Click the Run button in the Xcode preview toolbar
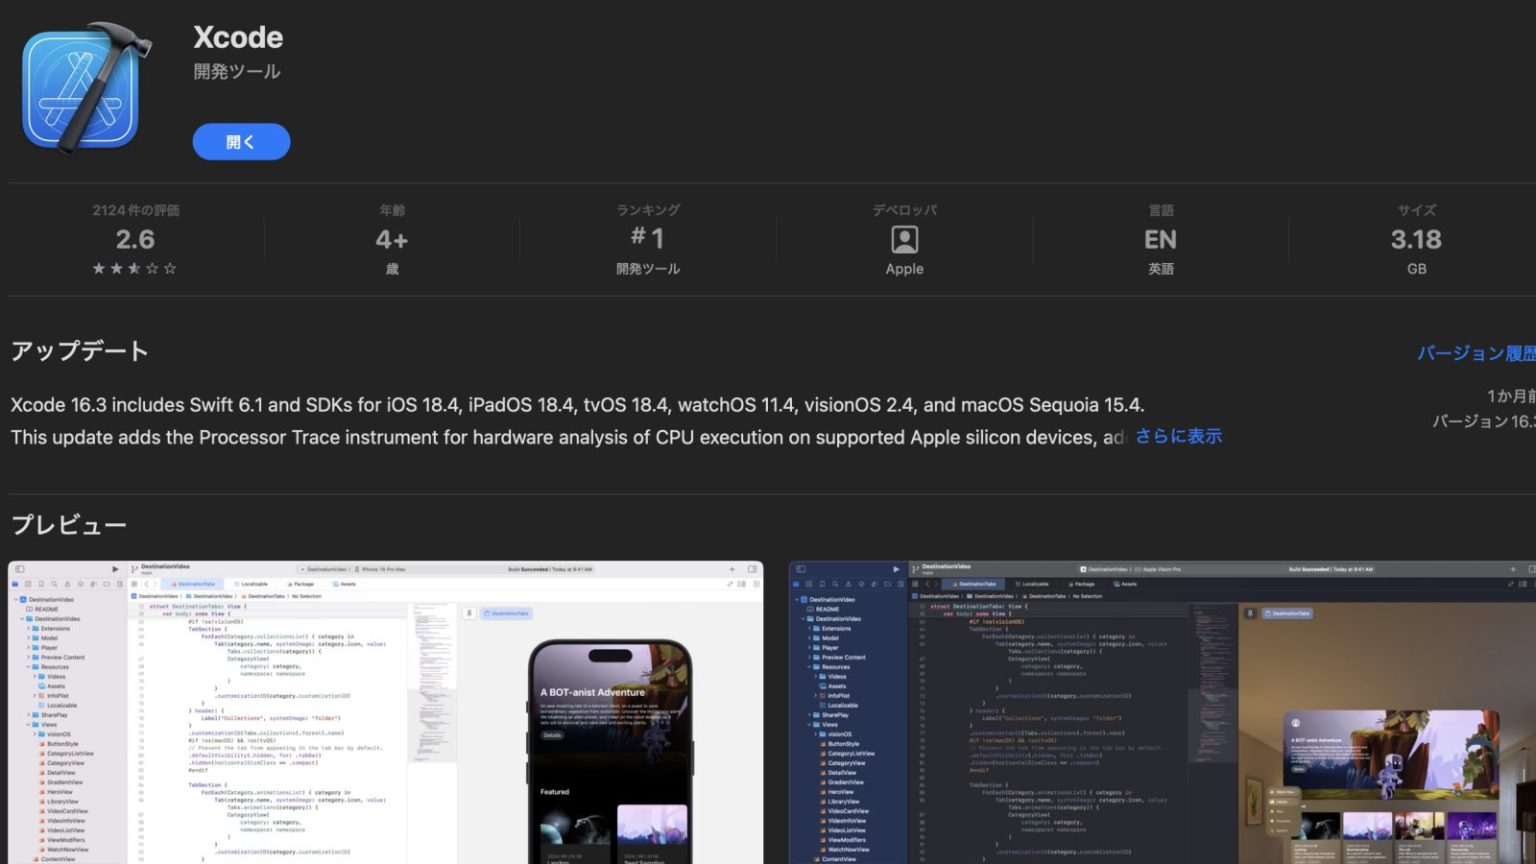Viewport: 1536px width, 864px height. [x=115, y=569]
